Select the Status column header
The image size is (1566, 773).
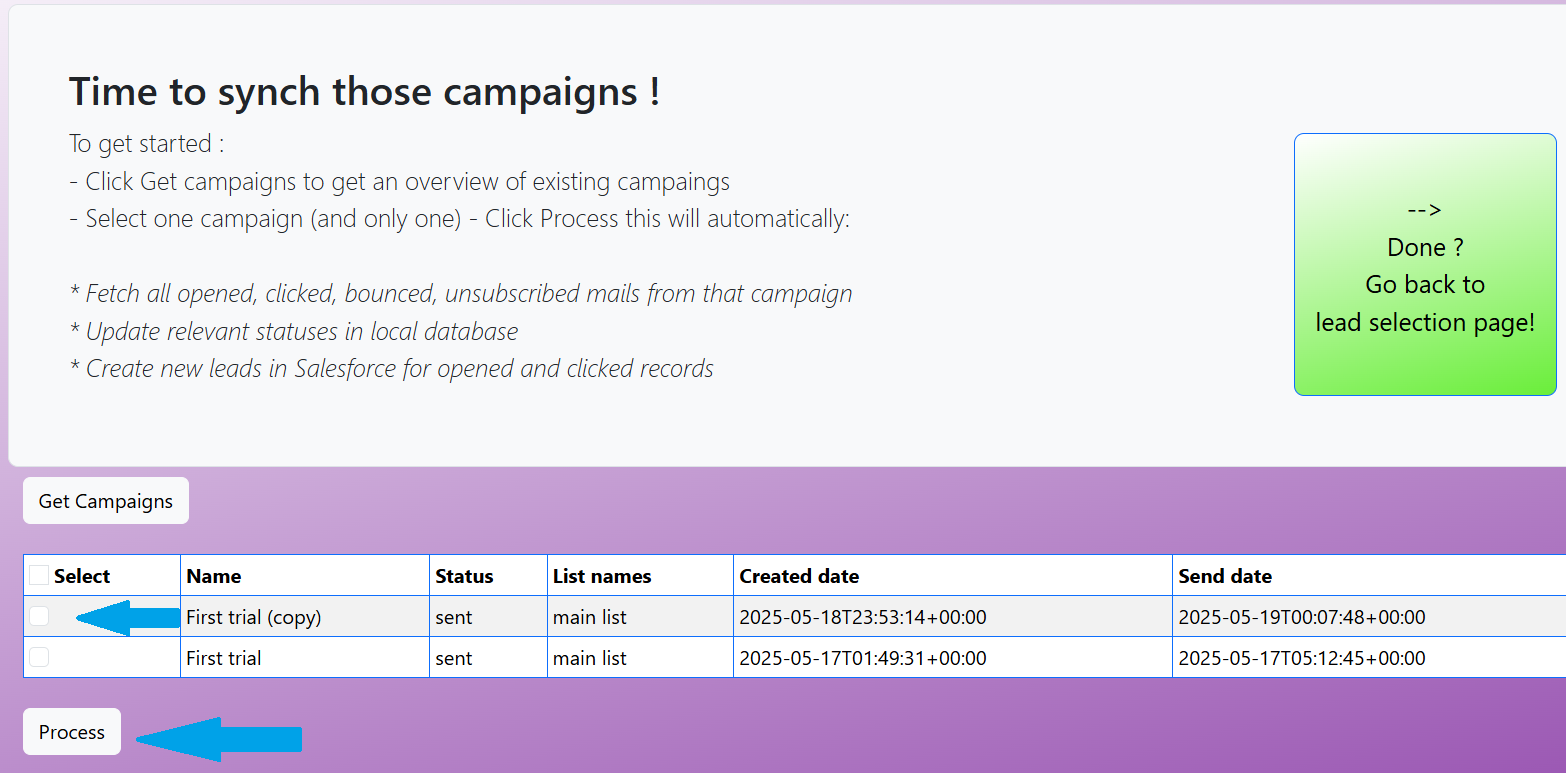pyautogui.click(x=464, y=576)
